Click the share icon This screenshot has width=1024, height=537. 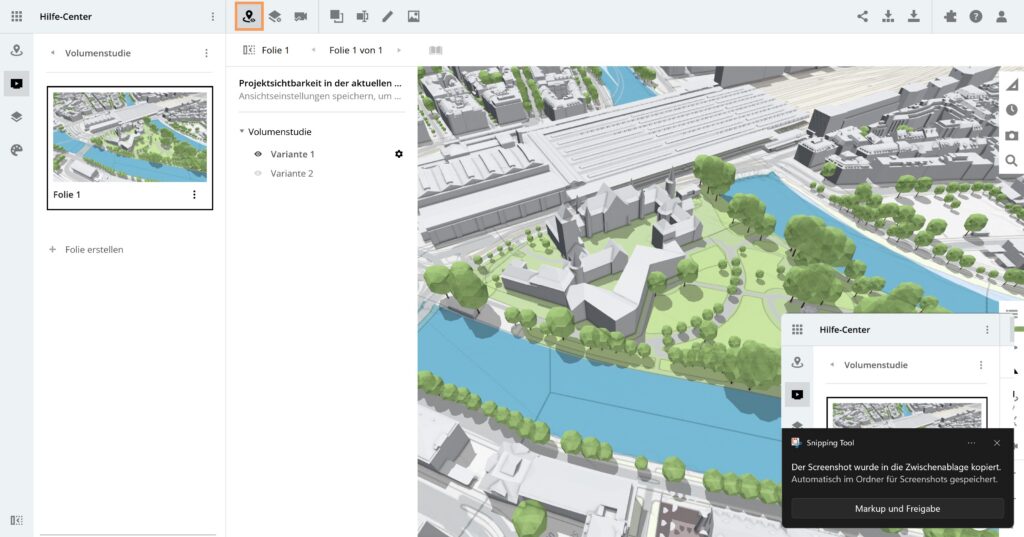coord(862,16)
